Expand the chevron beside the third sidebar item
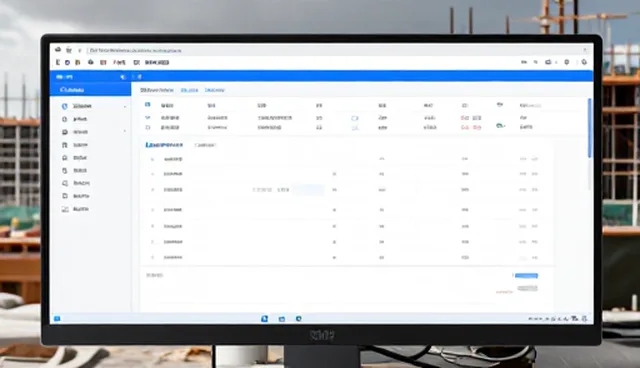Viewport: 640px width, 368px height. pos(125,131)
